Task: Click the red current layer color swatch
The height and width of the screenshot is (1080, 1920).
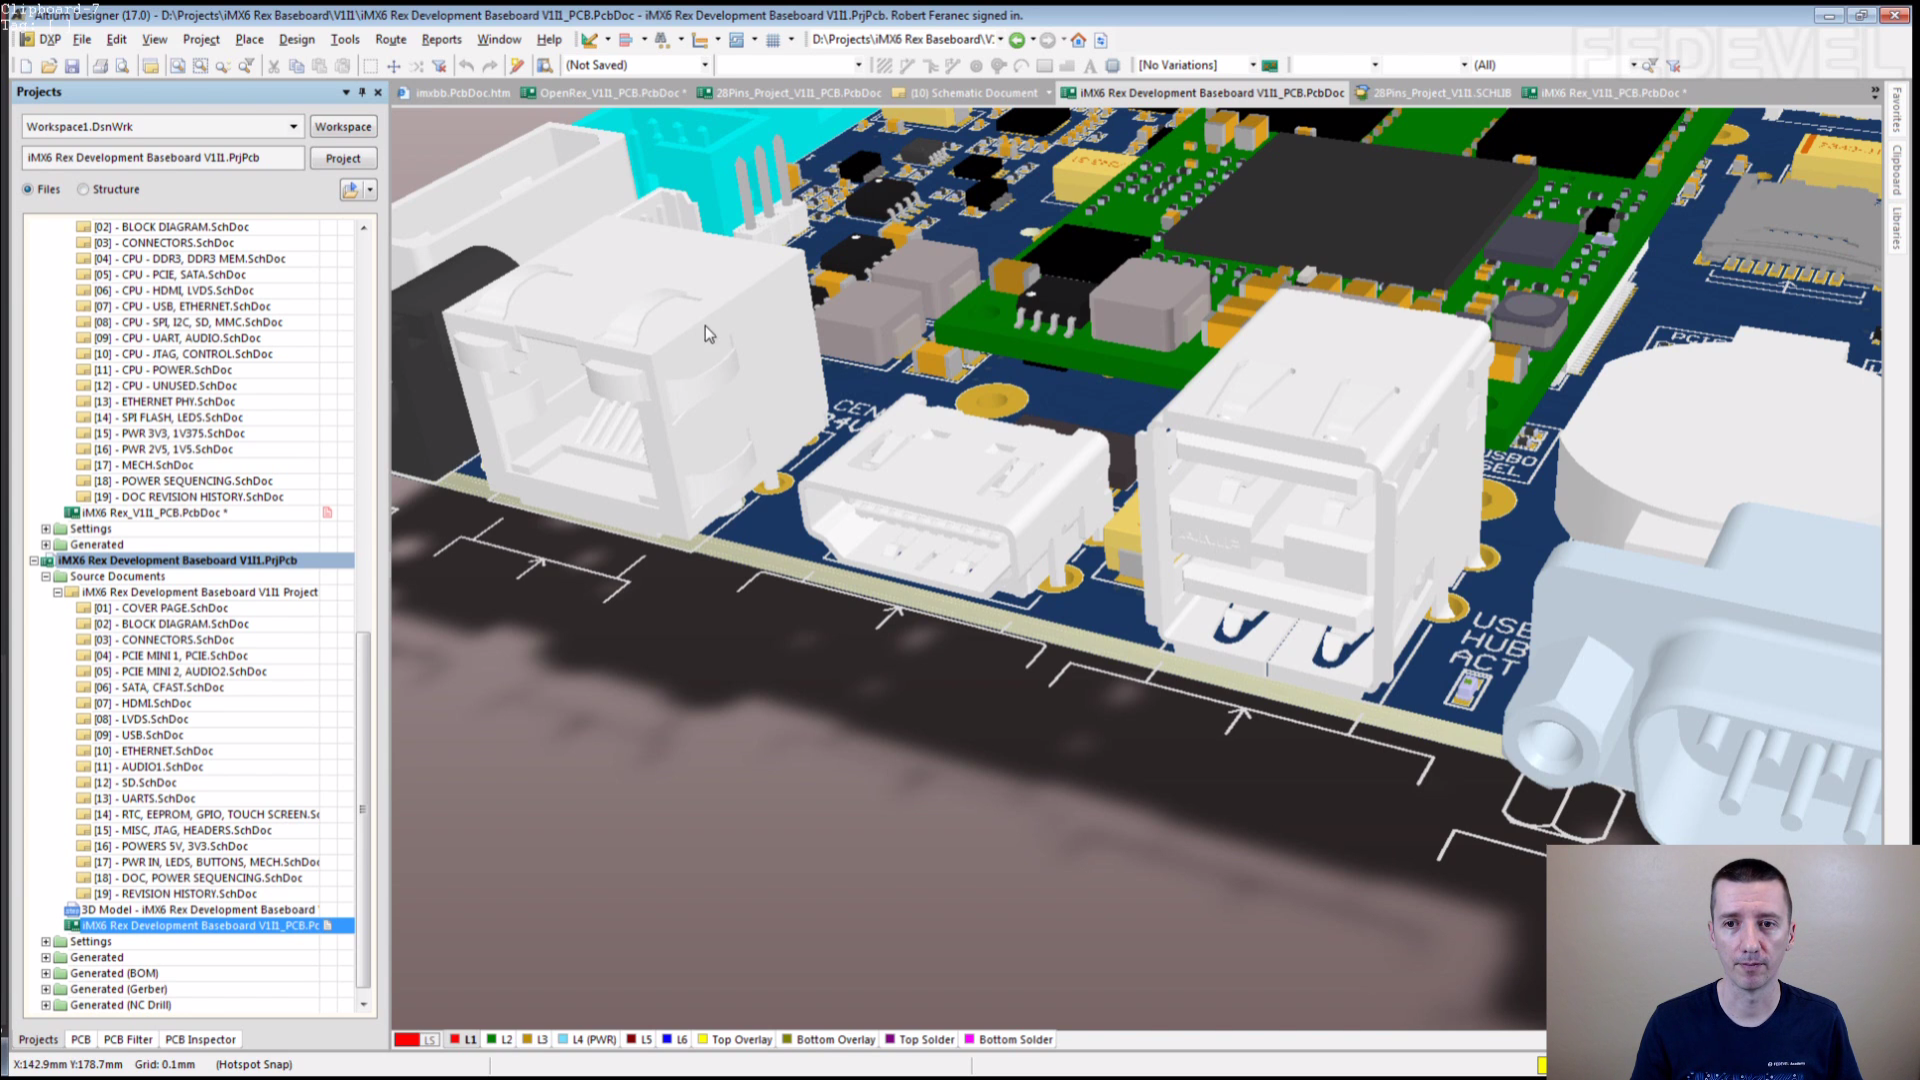Action: click(407, 1040)
